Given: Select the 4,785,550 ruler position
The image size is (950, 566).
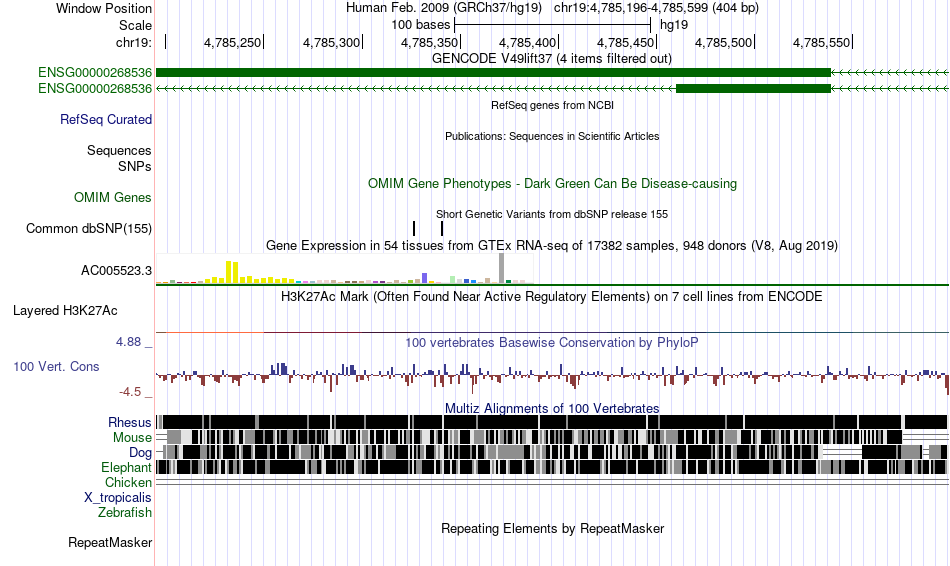Looking at the screenshot, I should coord(822,42).
